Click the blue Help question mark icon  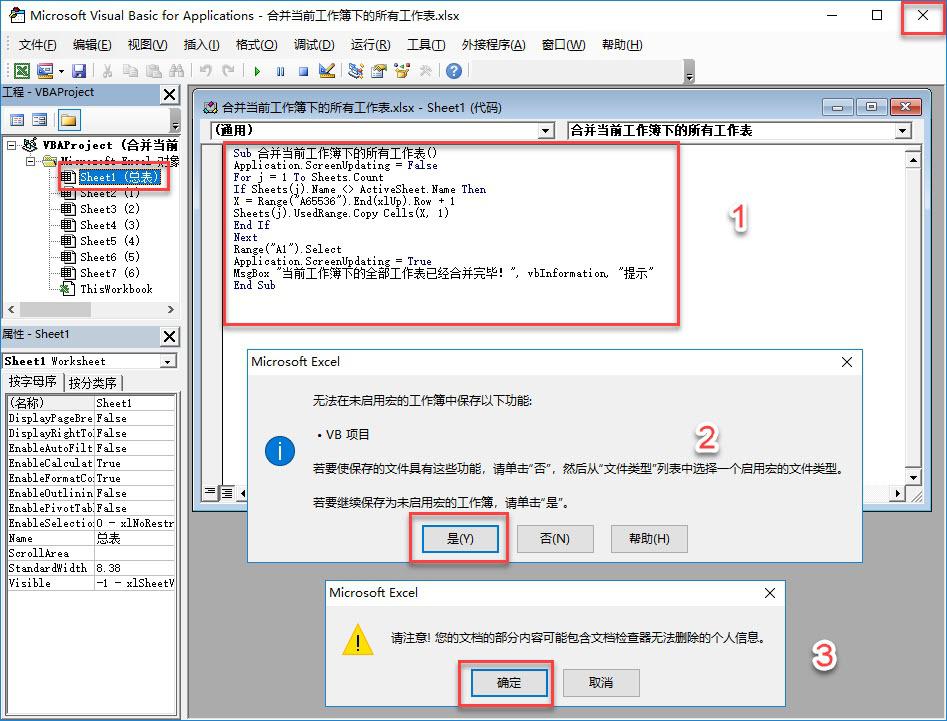454,71
